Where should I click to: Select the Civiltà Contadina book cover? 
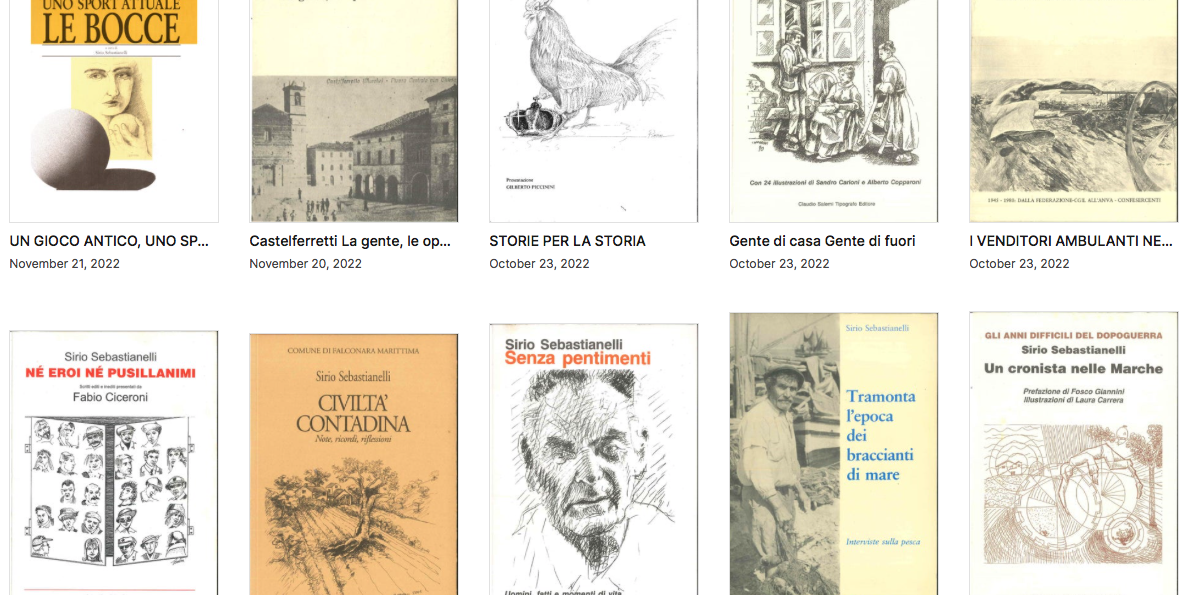click(x=354, y=464)
